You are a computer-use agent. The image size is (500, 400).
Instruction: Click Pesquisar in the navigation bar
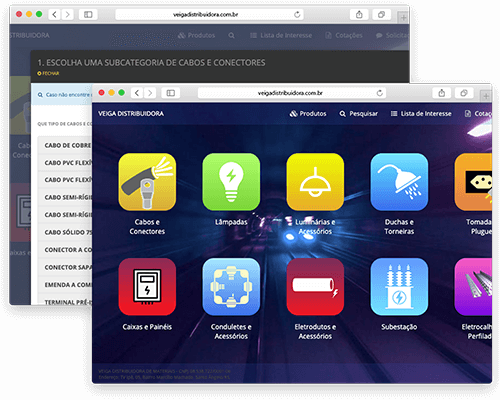[359, 114]
